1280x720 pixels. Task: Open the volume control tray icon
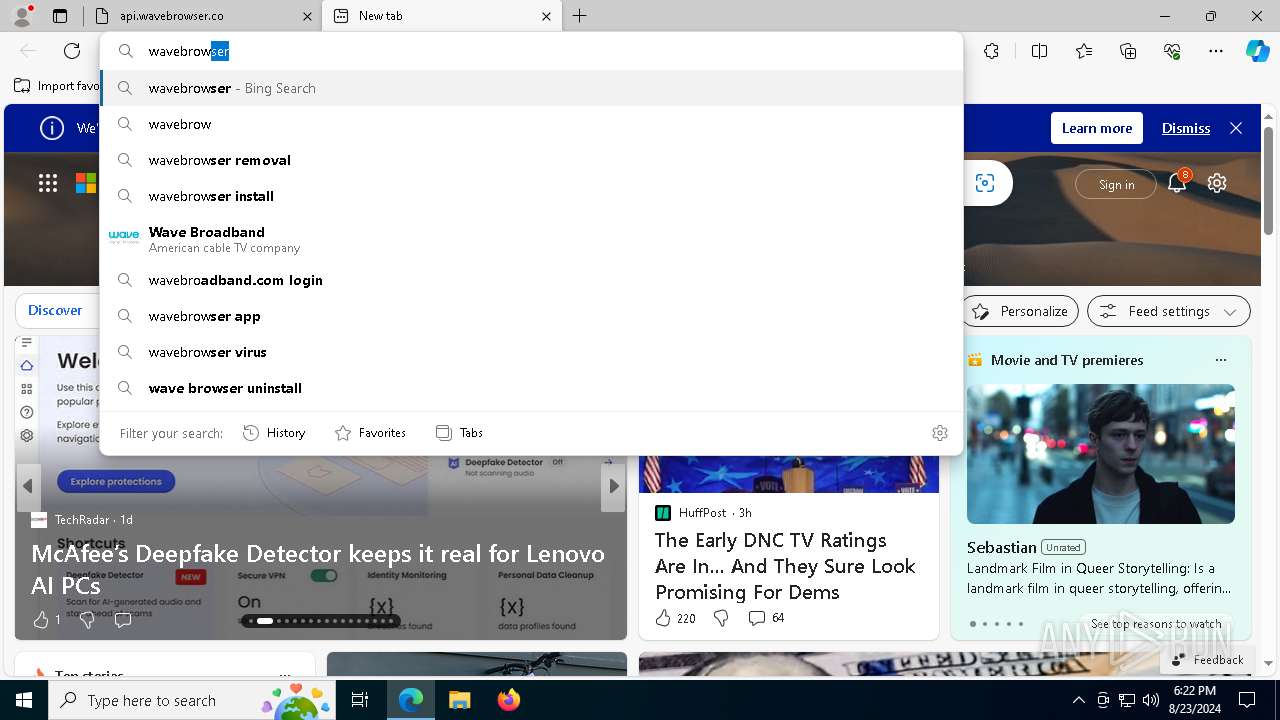point(1151,700)
